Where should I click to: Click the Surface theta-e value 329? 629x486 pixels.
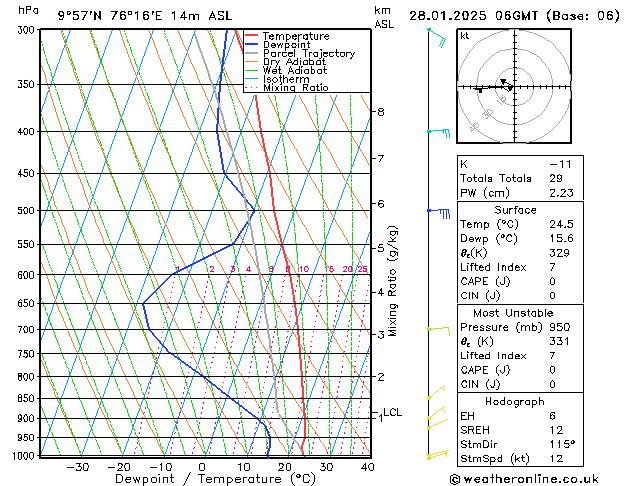click(x=559, y=253)
